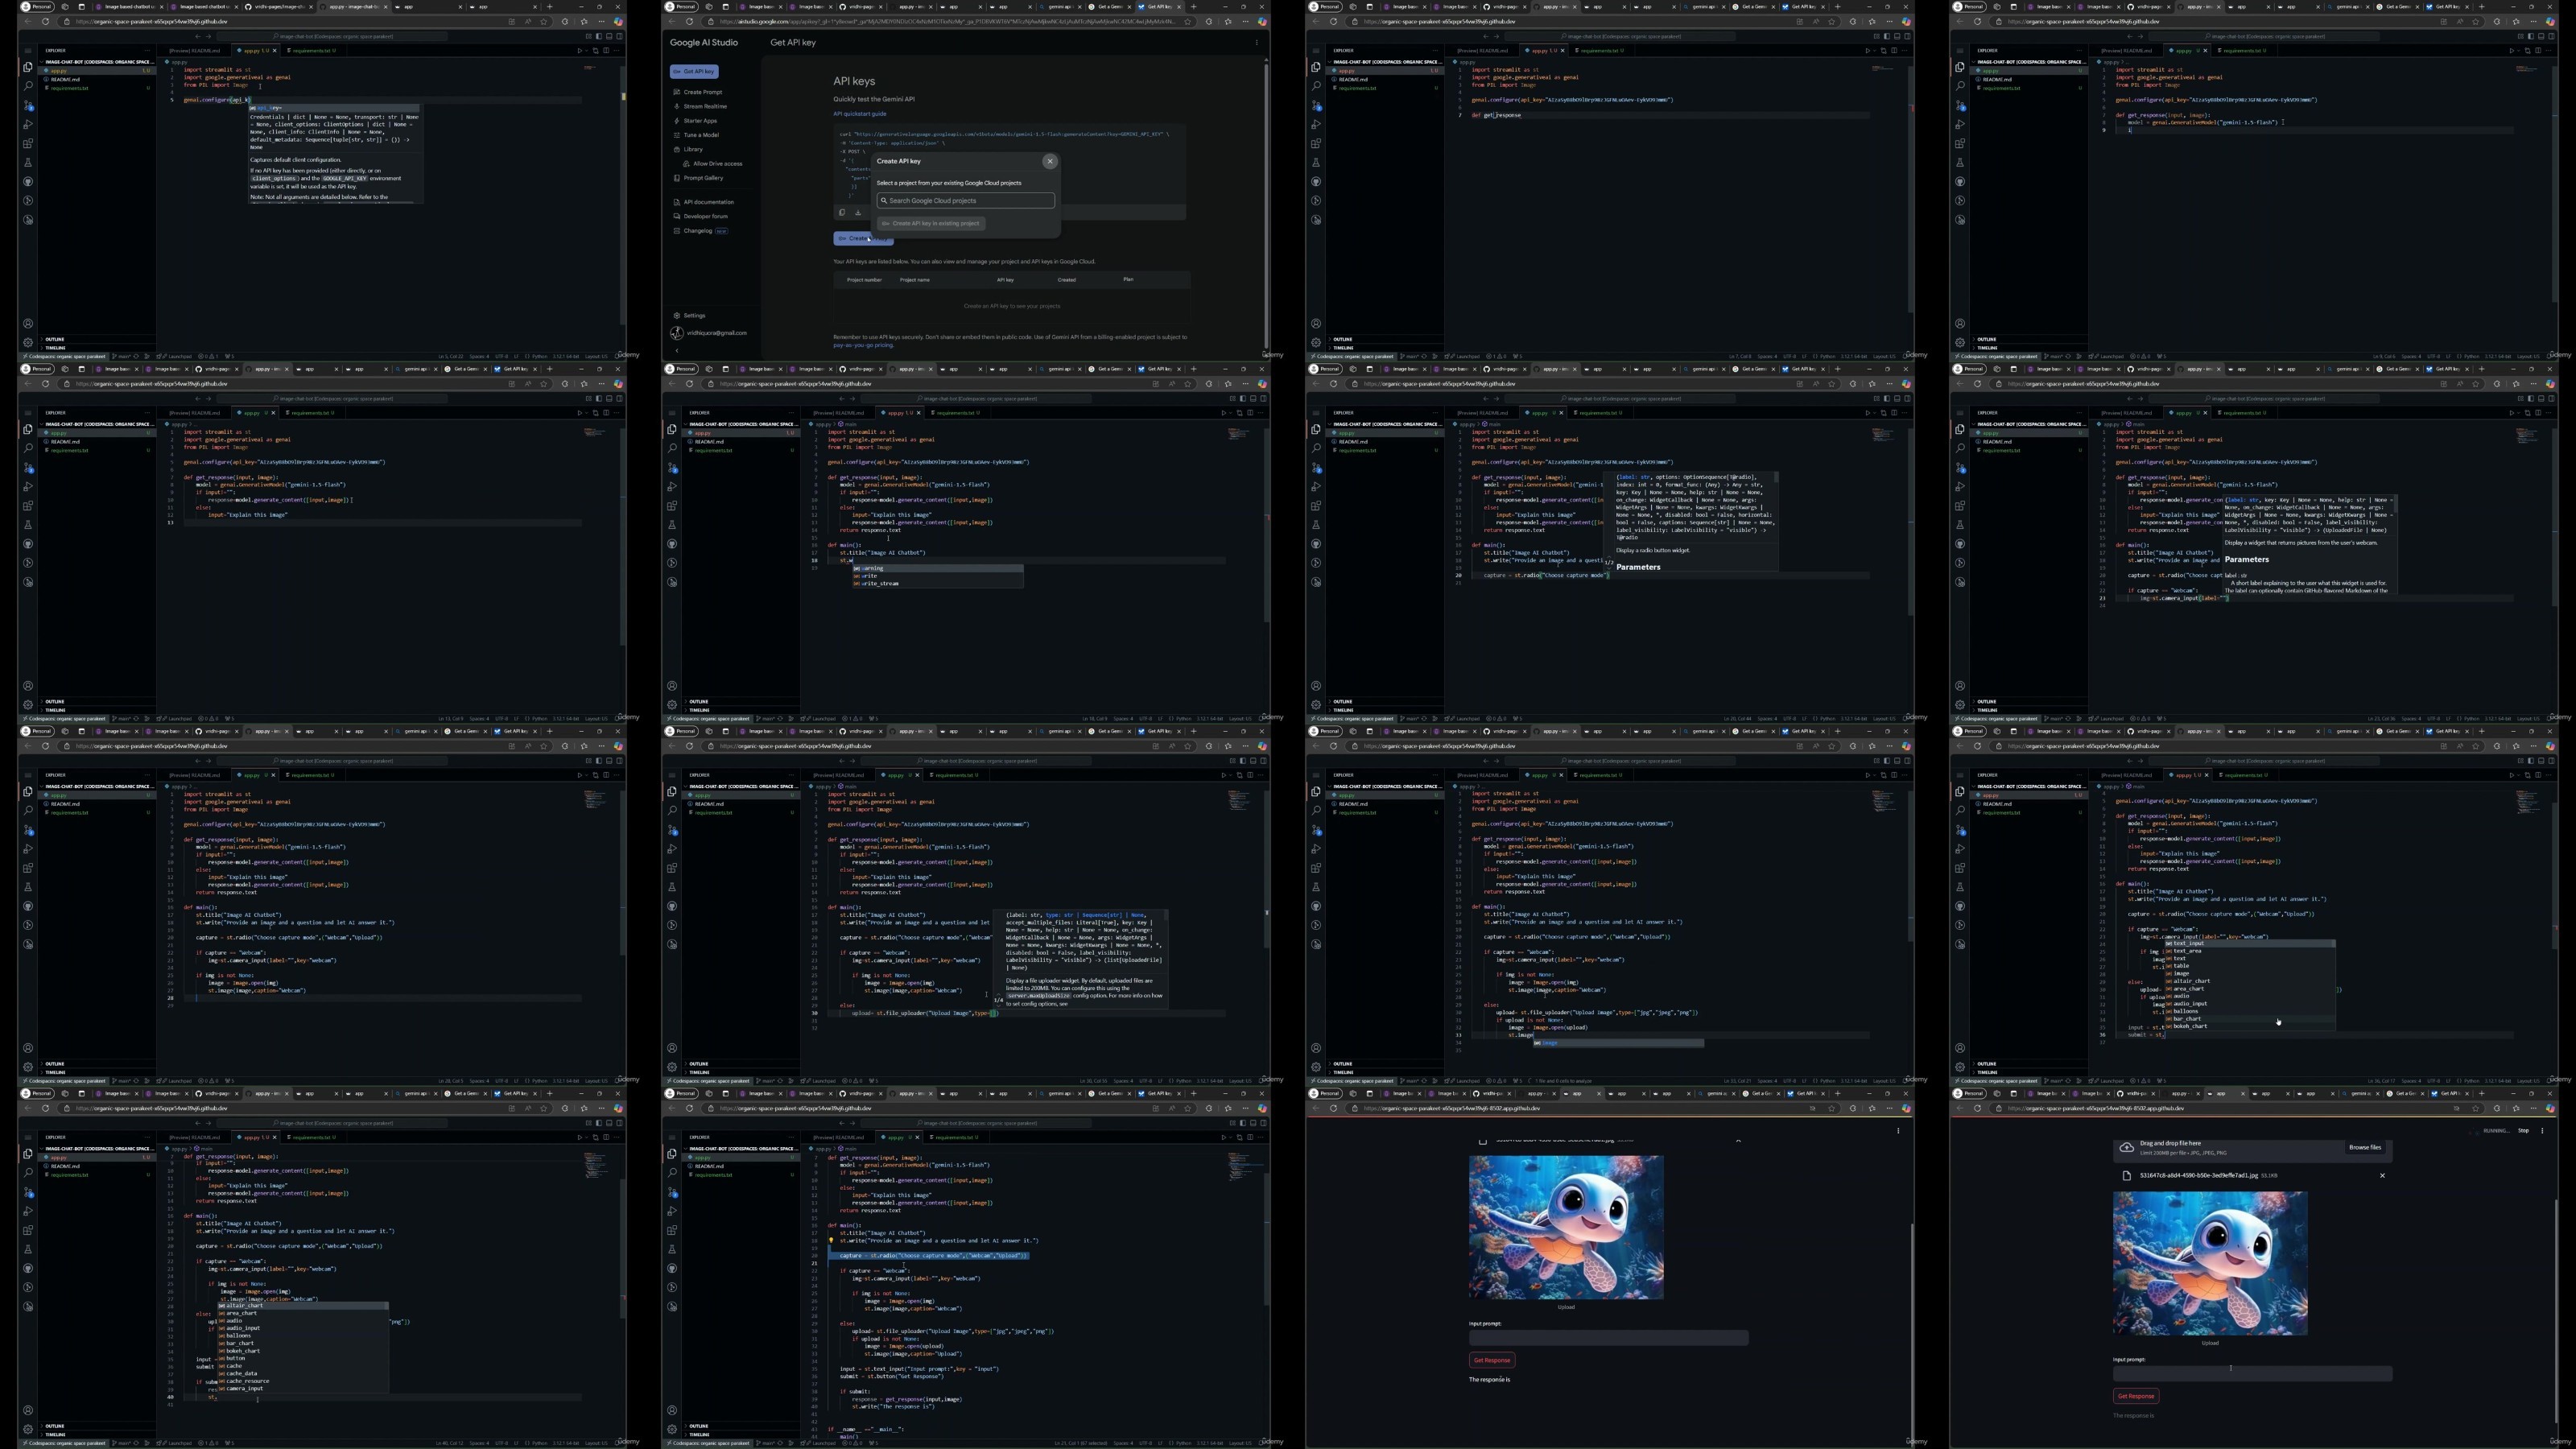Click the turtle image in running Streamlit frame
Image resolution: width=2576 pixels, height=1449 pixels.
coord(2210,1264)
